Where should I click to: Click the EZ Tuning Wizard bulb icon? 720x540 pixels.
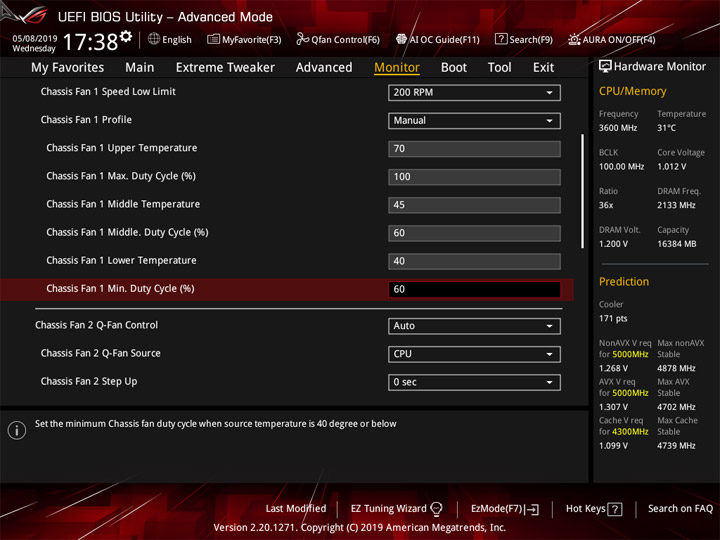(x=436, y=509)
